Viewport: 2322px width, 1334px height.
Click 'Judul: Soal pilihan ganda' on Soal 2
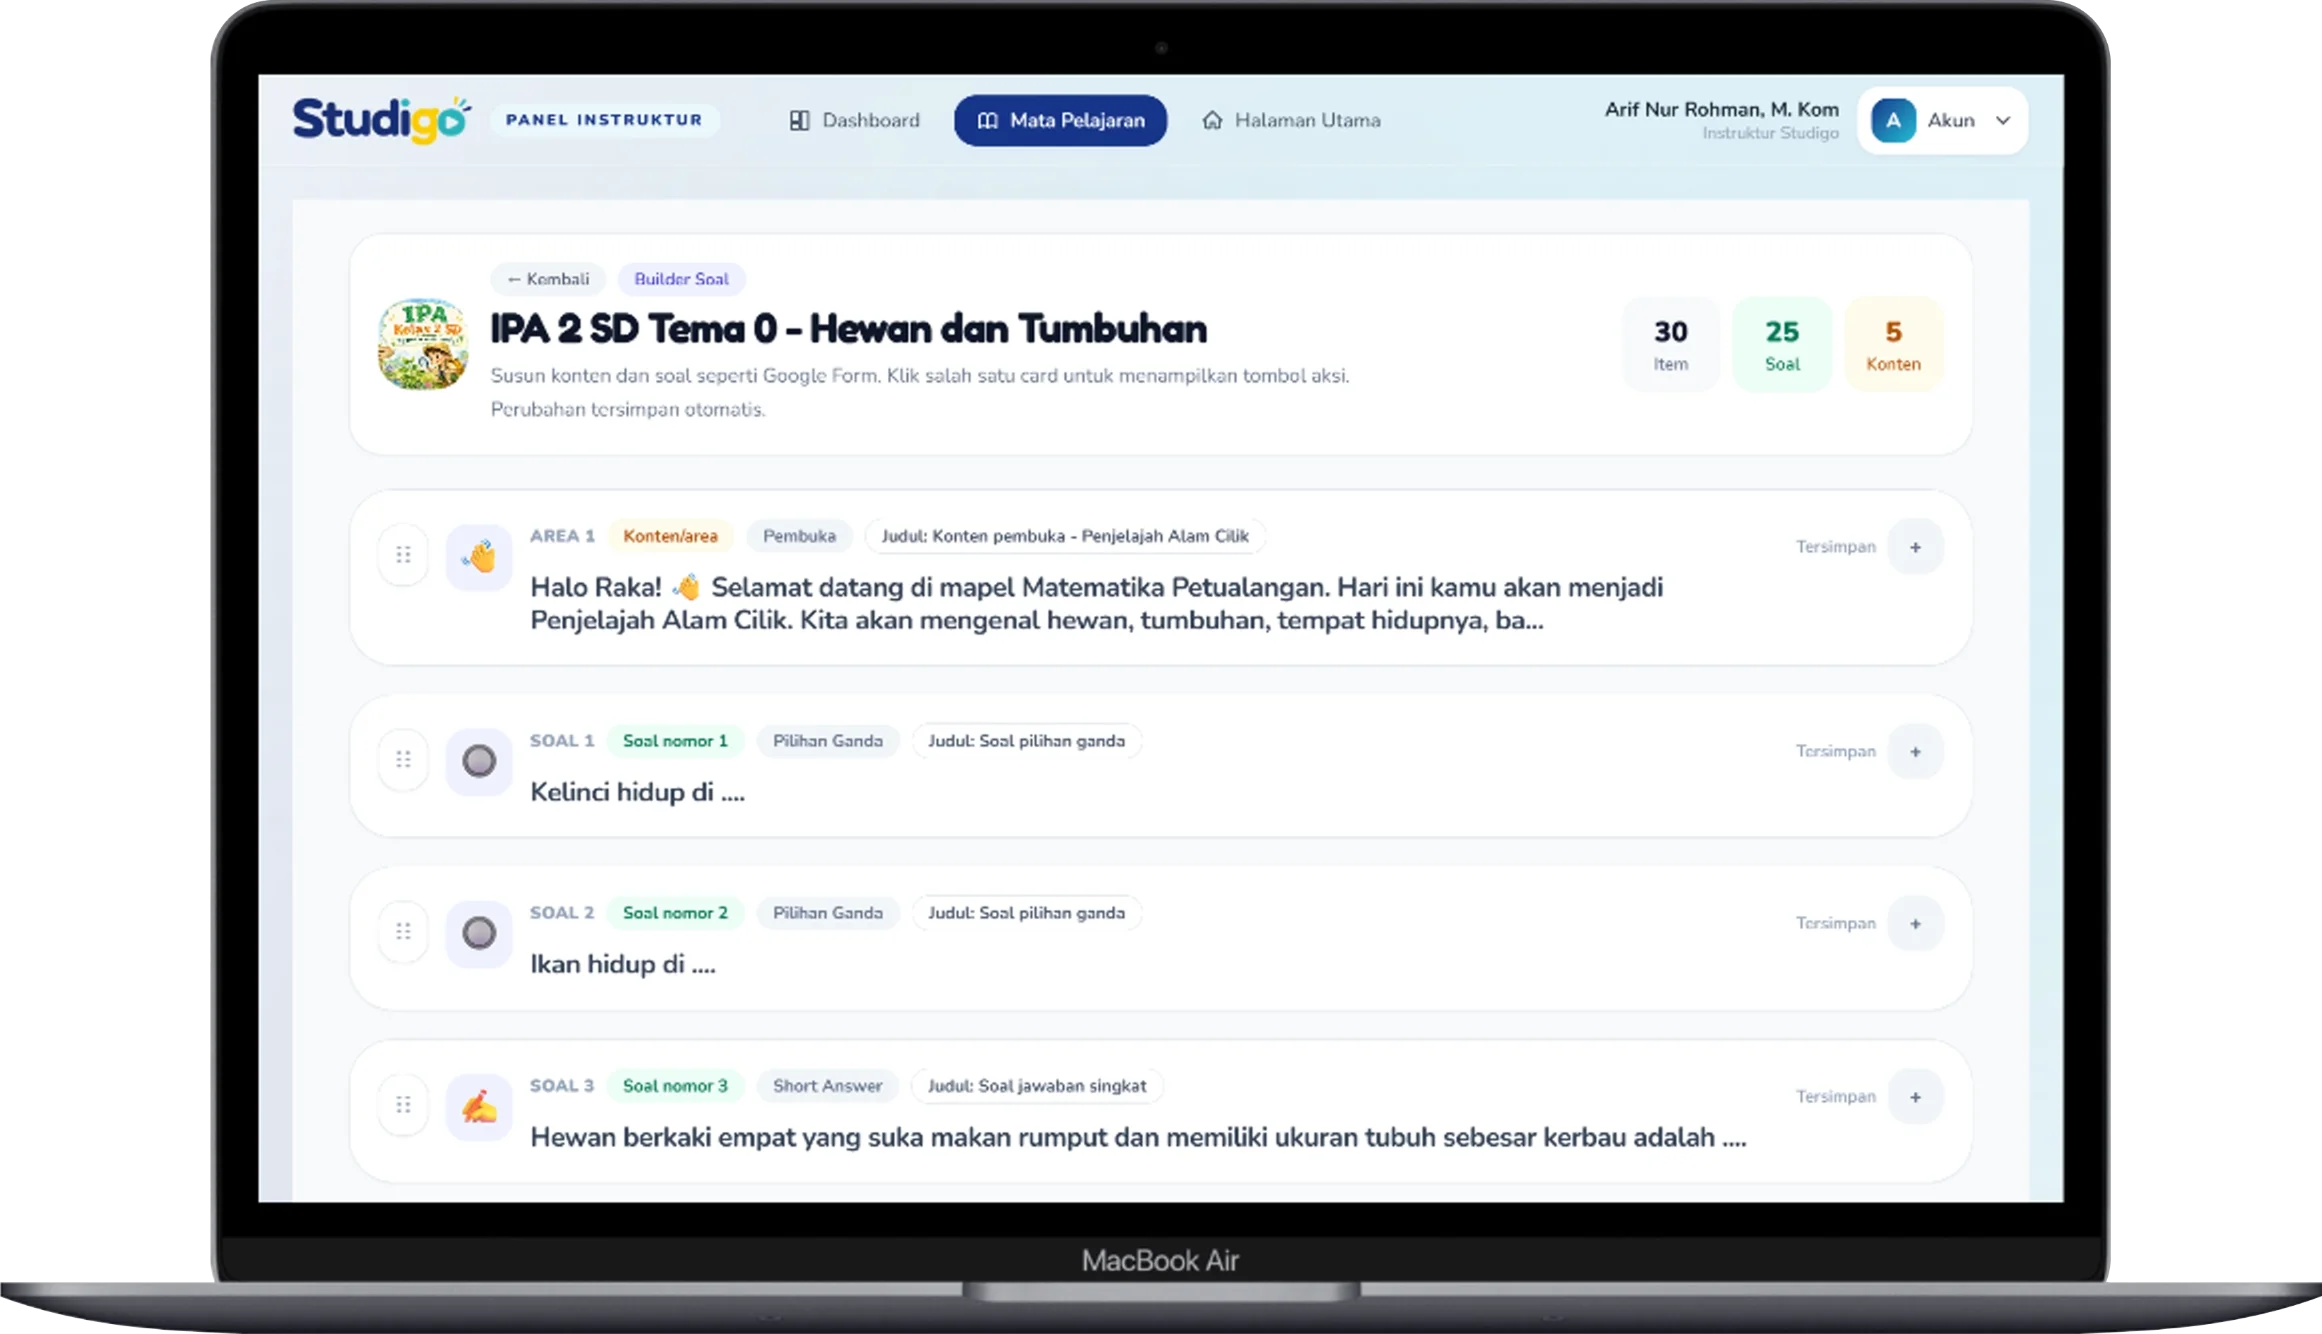(x=1026, y=913)
